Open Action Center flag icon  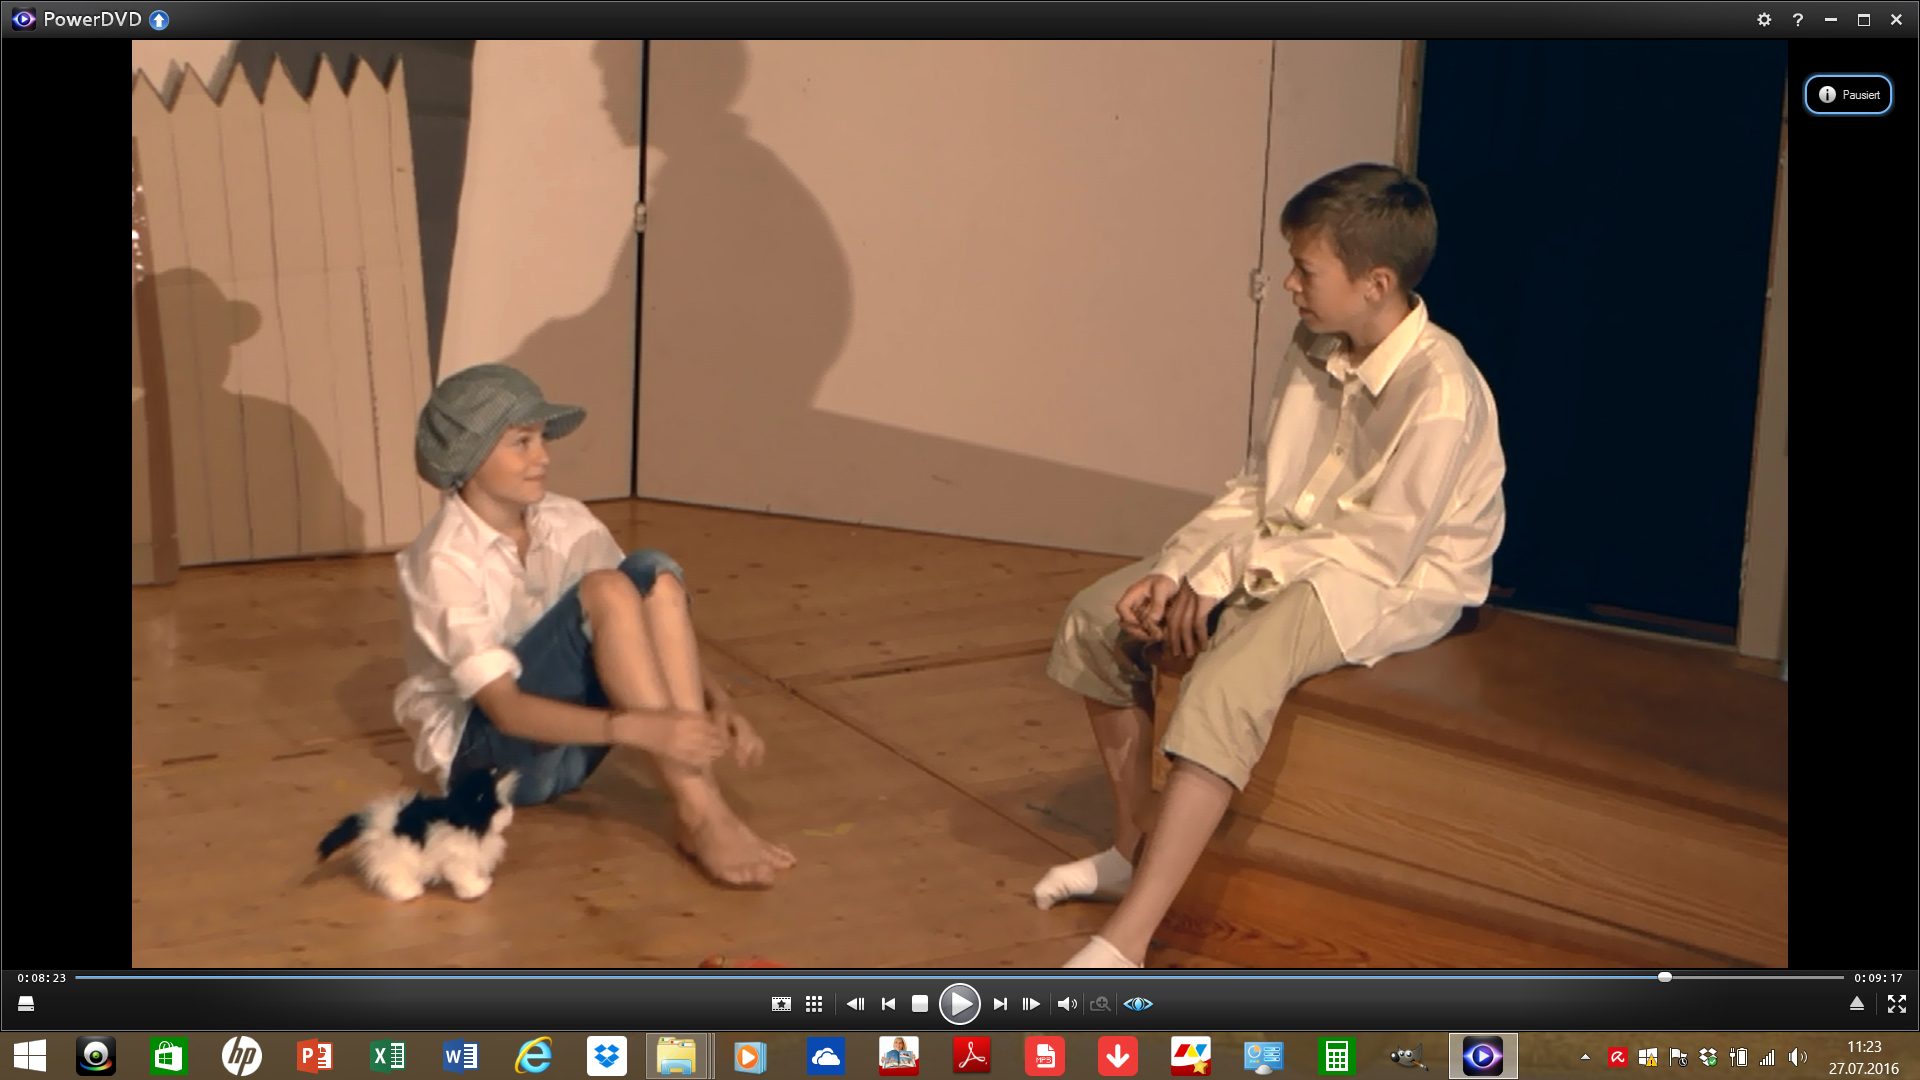(x=1678, y=1057)
